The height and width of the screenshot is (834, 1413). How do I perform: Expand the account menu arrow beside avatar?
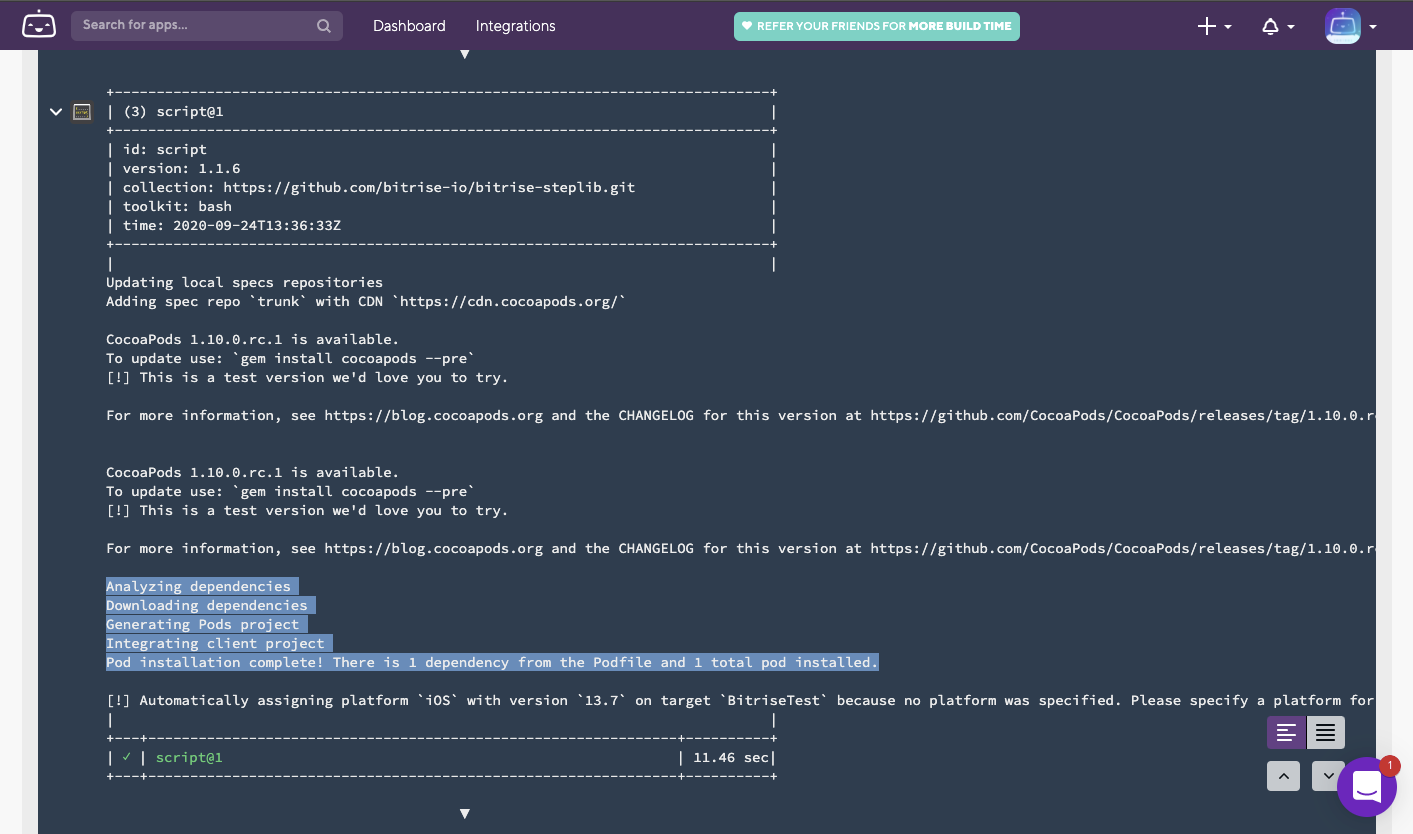click(x=1373, y=27)
